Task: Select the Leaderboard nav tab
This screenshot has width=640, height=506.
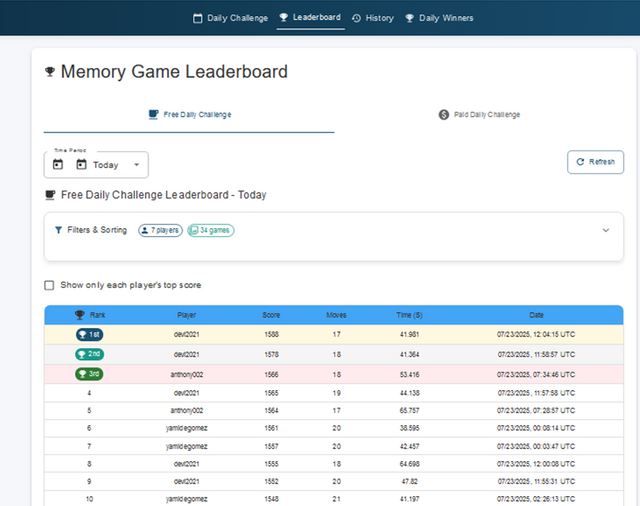Action: (x=310, y=18)
